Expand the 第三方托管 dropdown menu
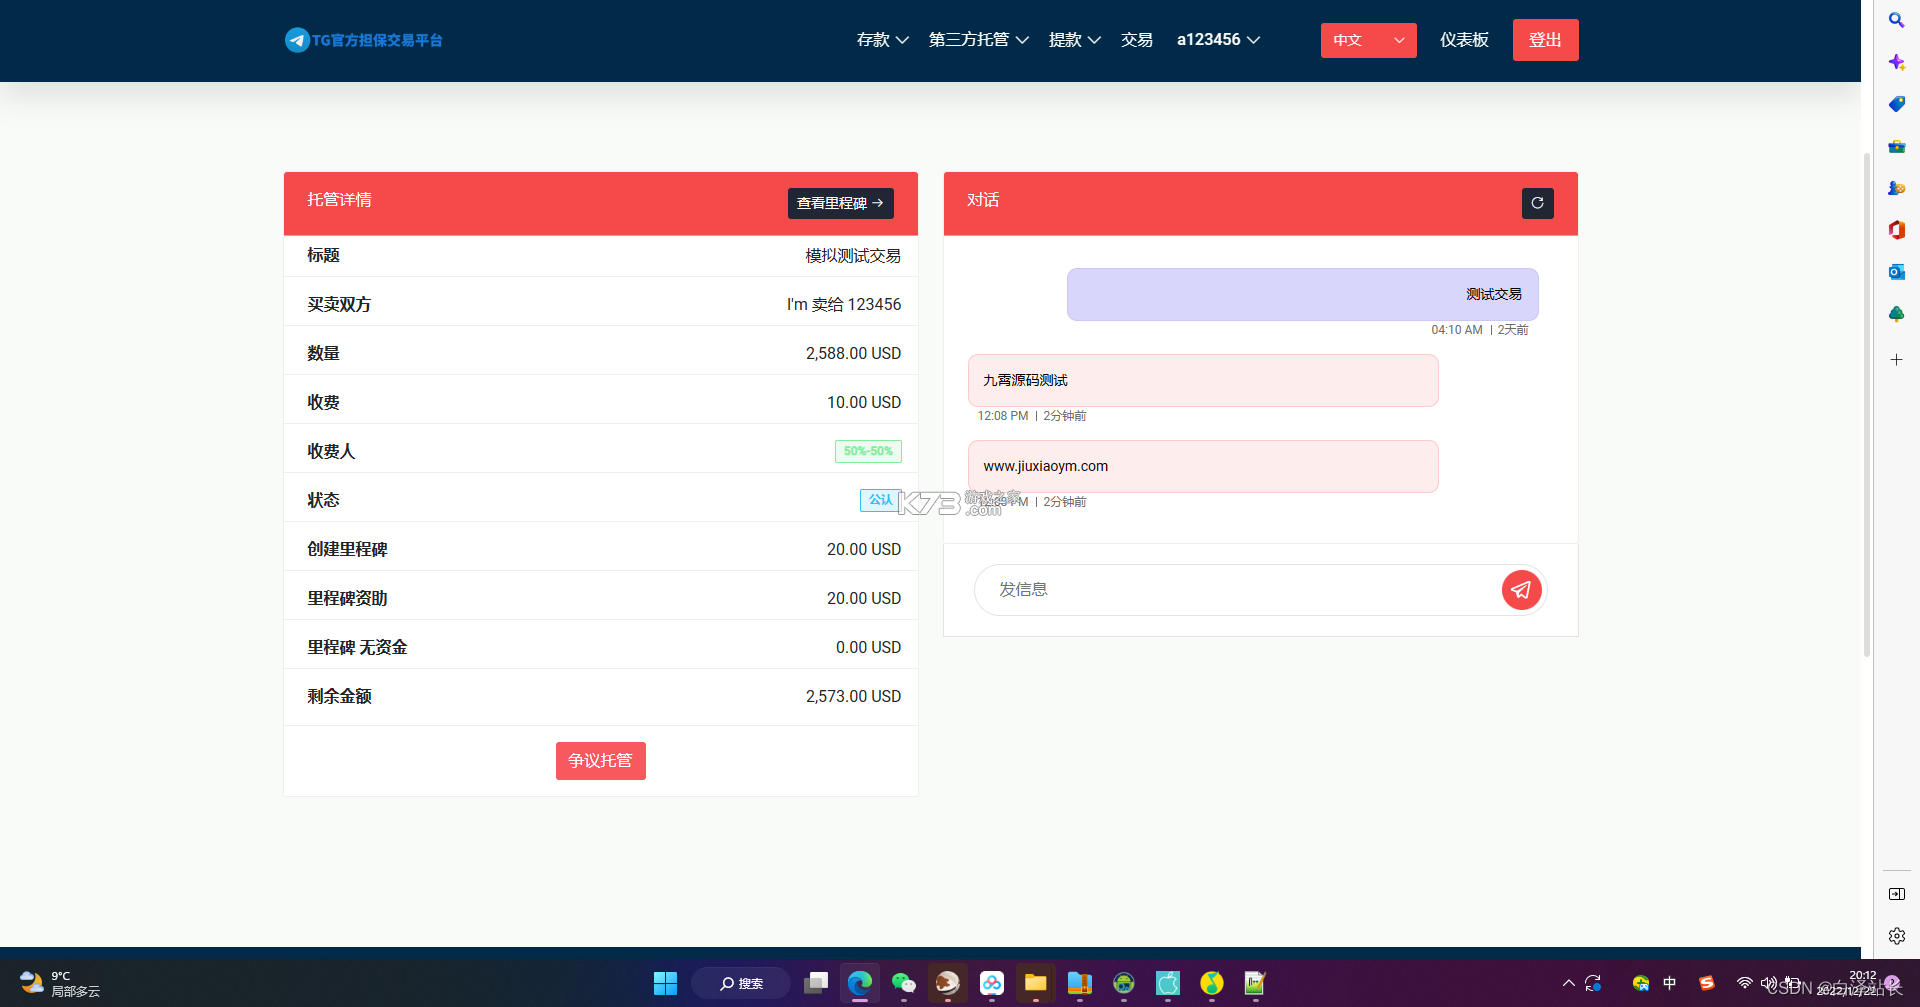Screen dimensions: 1920x1007 pos(978,40)
